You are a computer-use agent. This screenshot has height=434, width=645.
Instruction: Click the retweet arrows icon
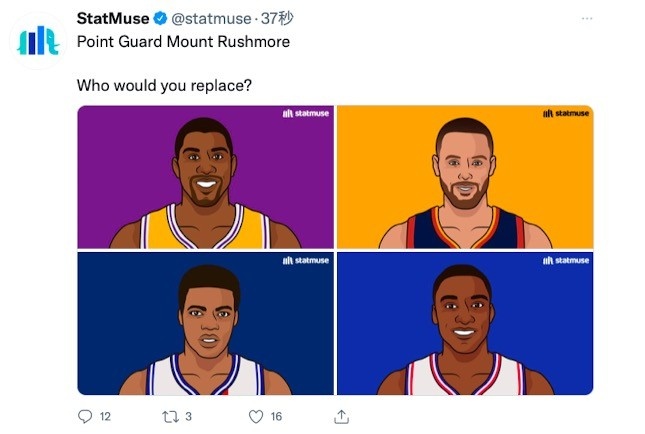coord(167,415)
